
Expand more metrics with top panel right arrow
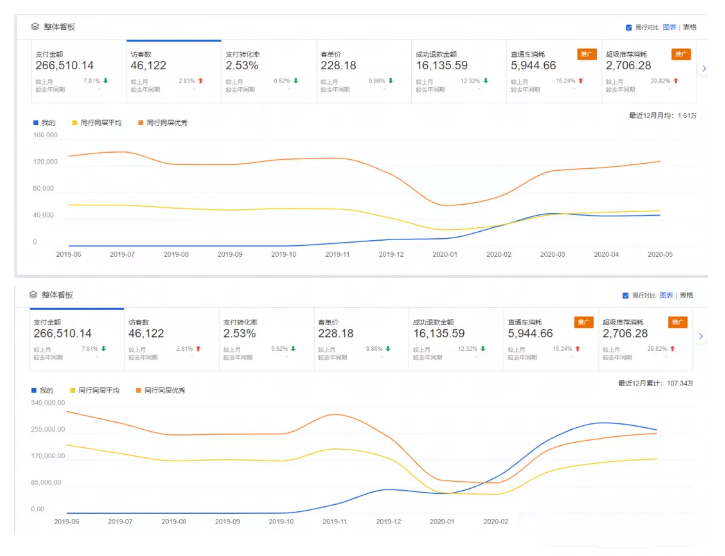click(x=703, y=68)
